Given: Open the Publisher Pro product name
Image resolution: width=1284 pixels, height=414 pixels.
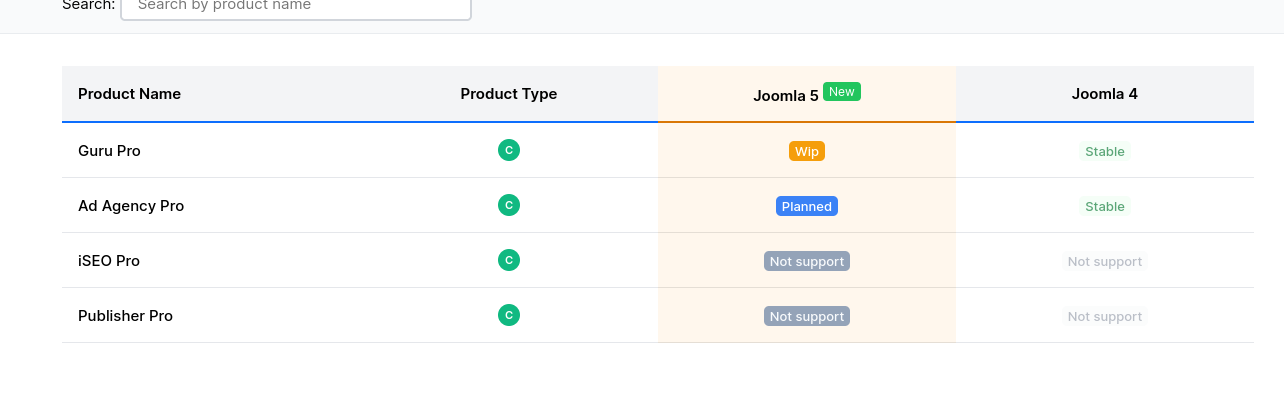Looking at the screenshot, I should pyautogui.click(x=125, y=316).
